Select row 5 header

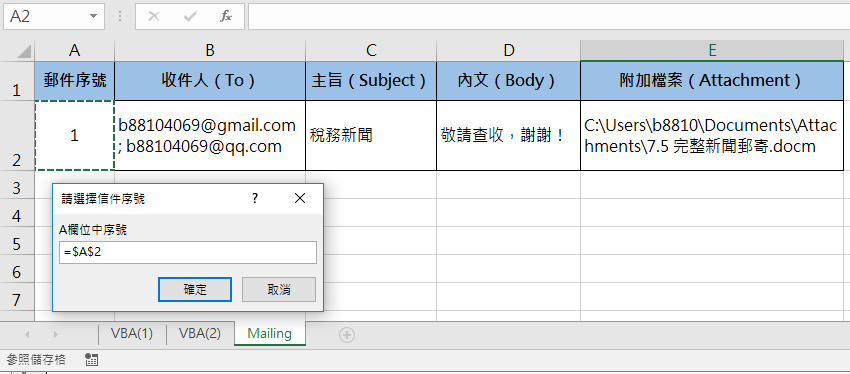(17, 241)
